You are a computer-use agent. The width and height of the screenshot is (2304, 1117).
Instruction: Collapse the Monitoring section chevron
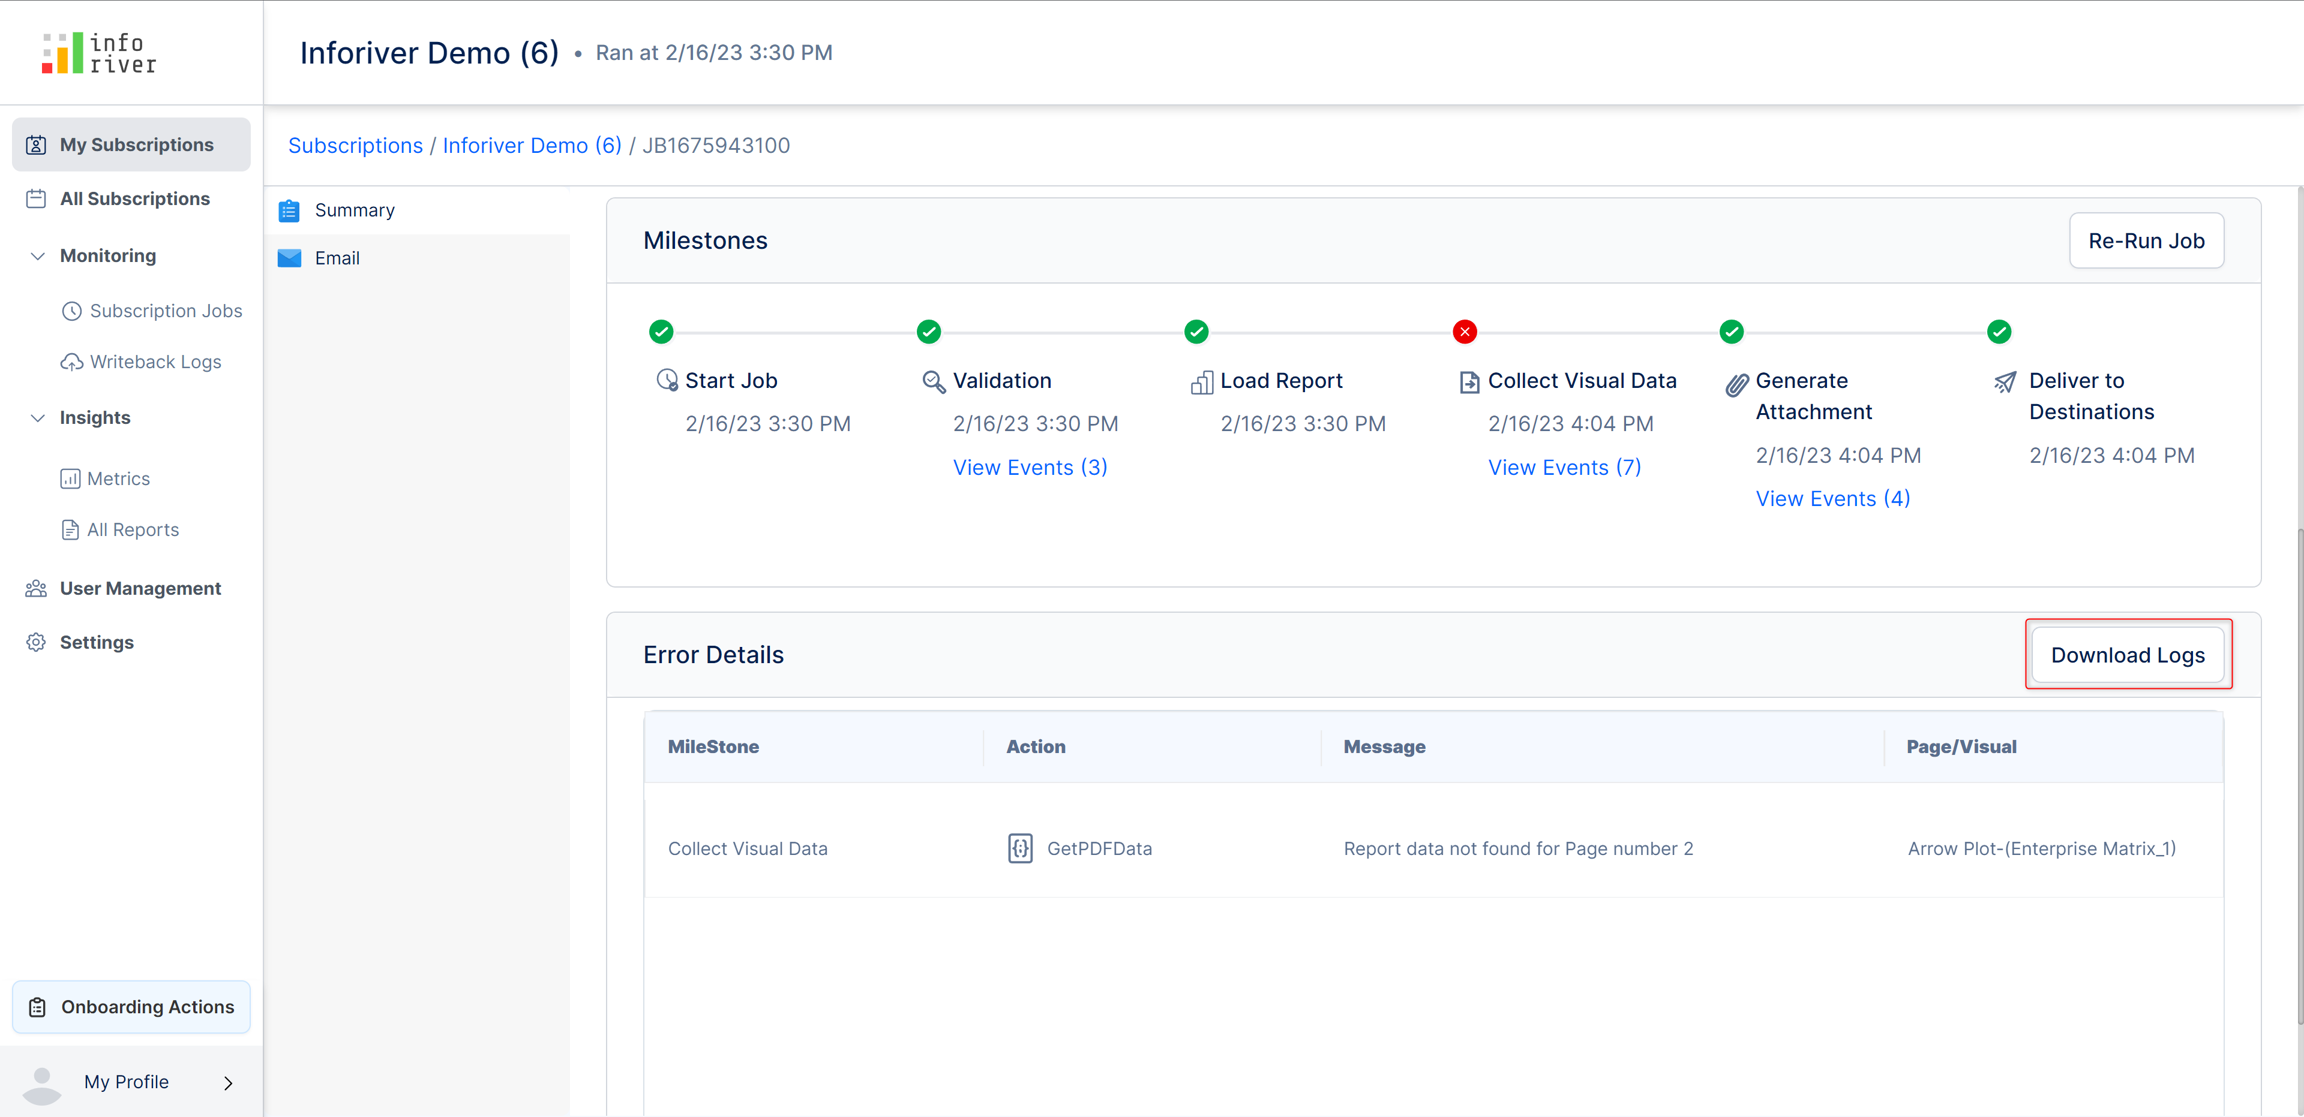(x=37, y=256)
